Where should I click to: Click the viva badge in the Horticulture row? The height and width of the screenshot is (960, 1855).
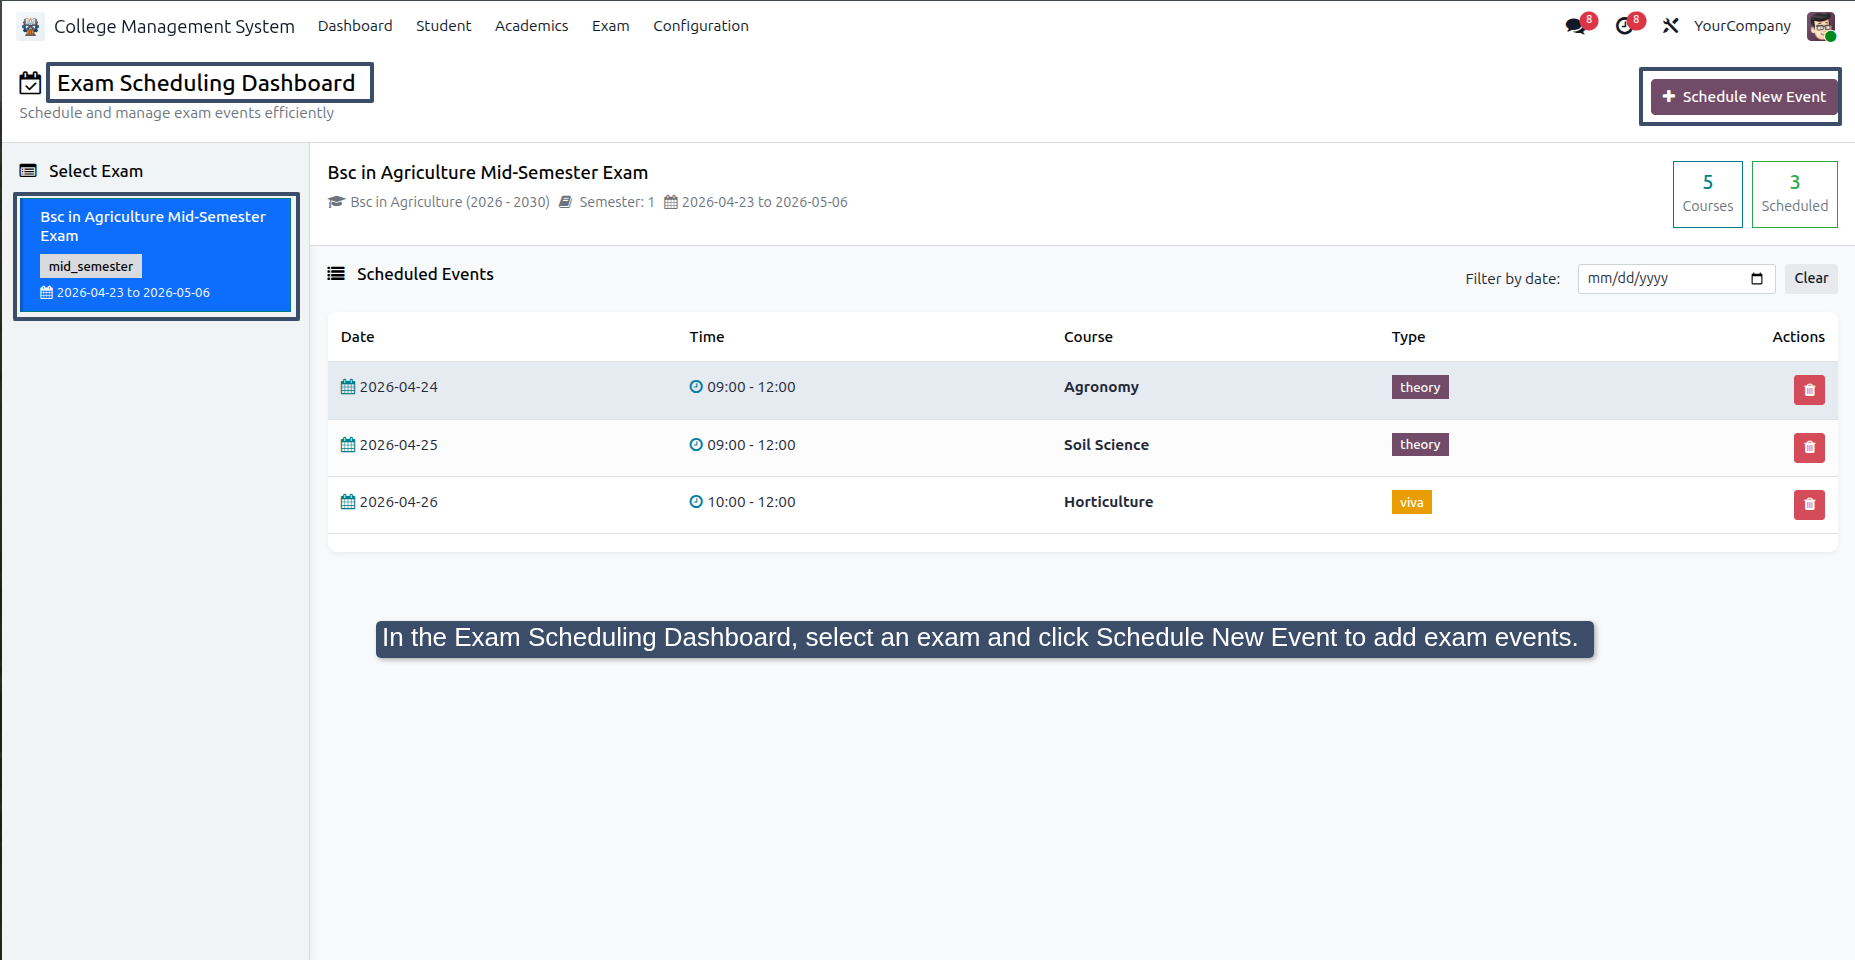(x=1411, y=502)
